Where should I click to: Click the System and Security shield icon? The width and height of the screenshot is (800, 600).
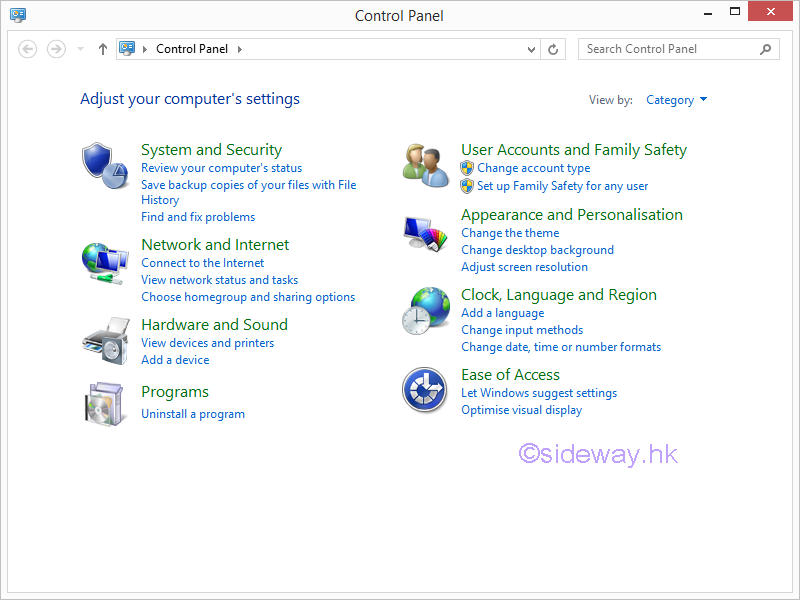(105, 164)
